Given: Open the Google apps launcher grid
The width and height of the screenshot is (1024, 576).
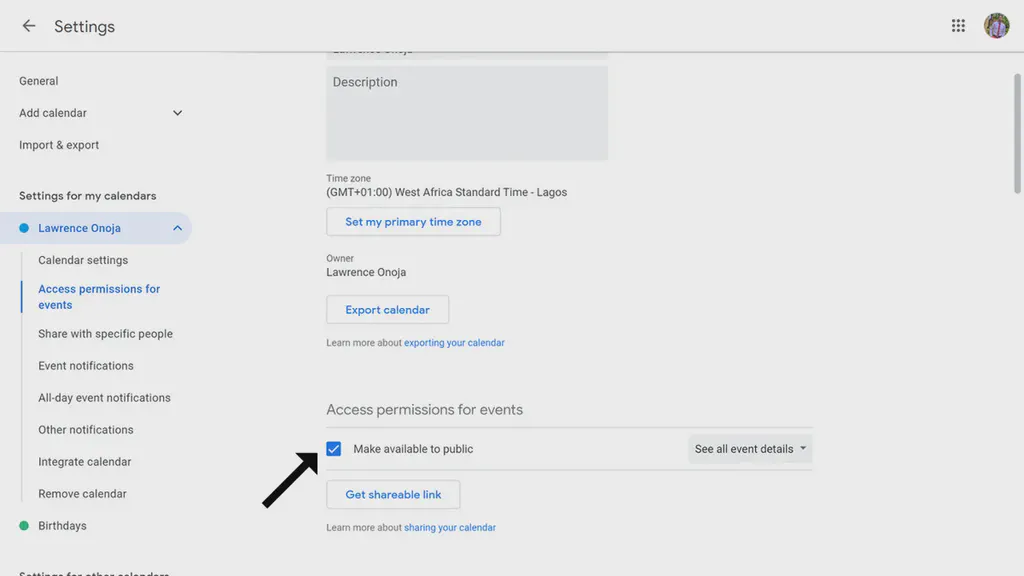Looking at the screenshot, I should pos(957,25).
